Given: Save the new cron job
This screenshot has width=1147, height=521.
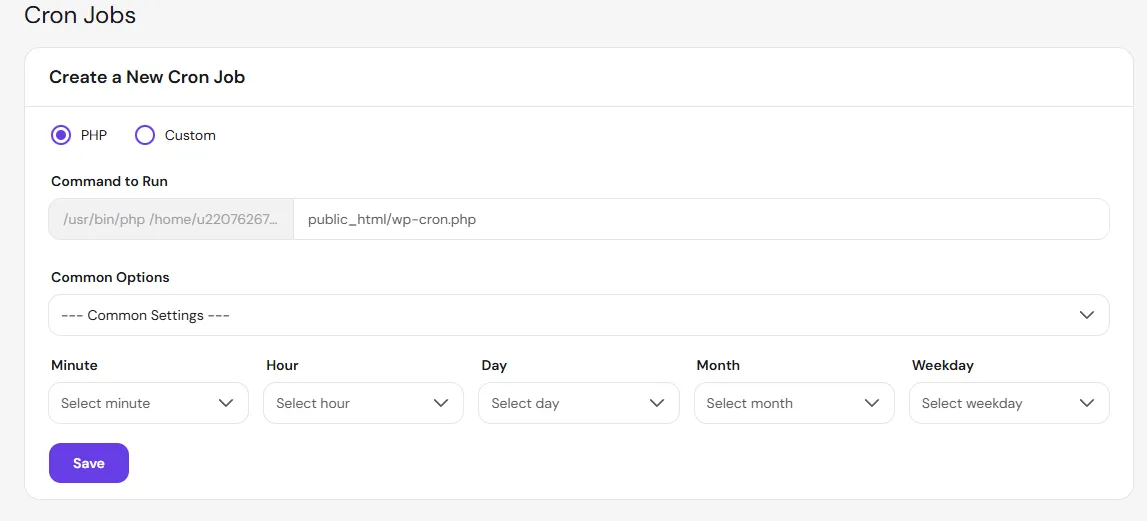Looking at the screenshot, I should (x=89, y=463).
